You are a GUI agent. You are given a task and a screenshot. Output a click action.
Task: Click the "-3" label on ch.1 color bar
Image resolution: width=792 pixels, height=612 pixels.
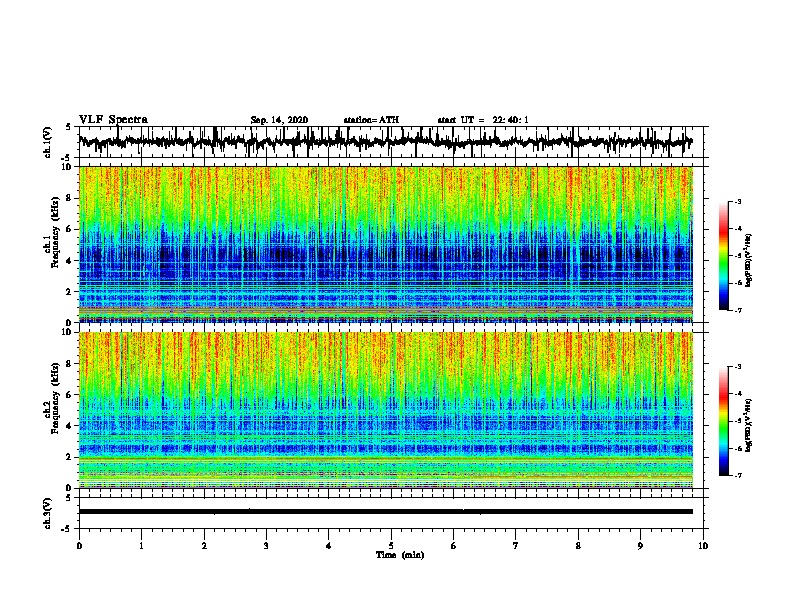(737, 202)
